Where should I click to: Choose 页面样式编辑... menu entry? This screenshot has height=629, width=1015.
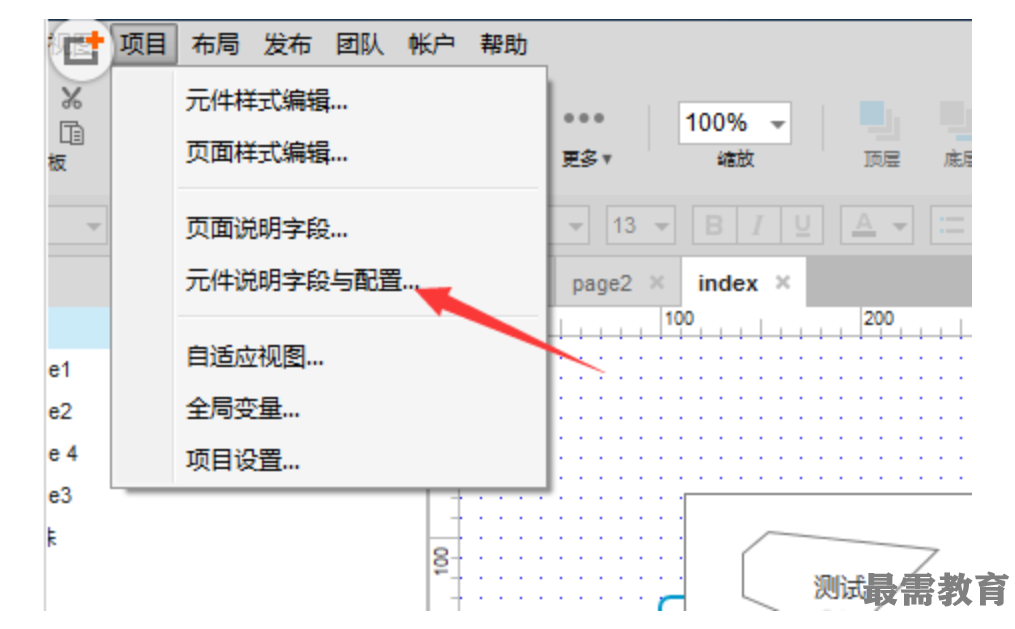coord(330,153)
